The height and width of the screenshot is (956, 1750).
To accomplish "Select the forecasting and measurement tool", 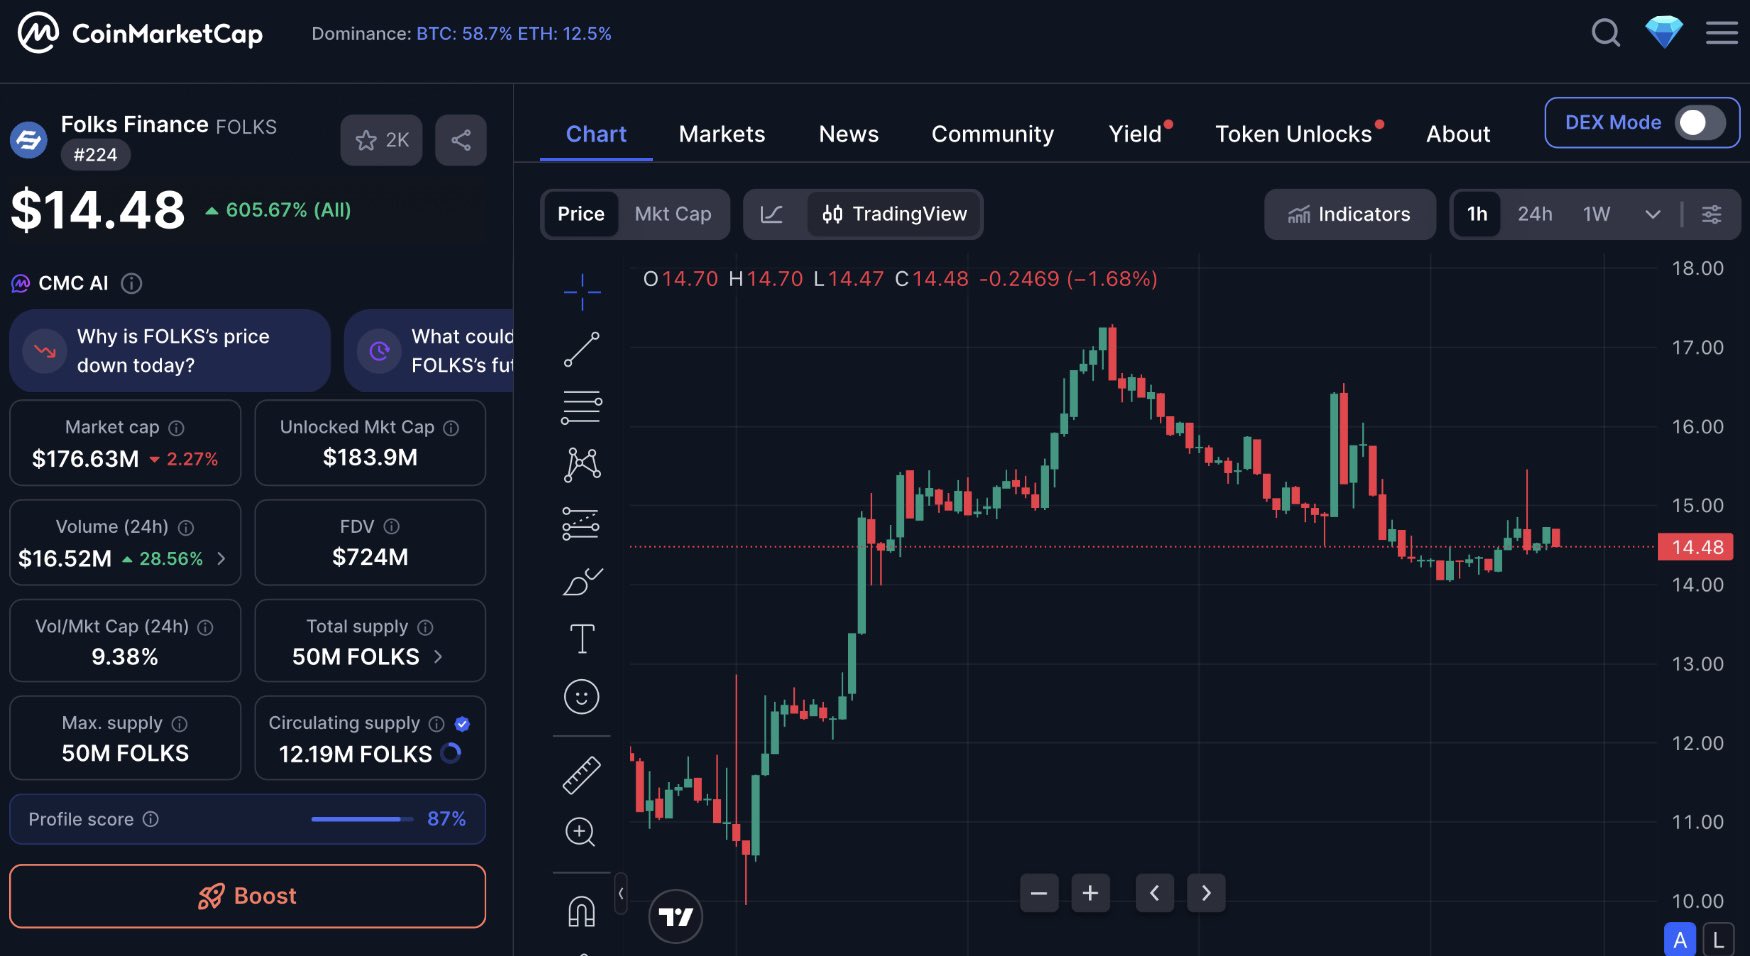I will pos(581,523).
